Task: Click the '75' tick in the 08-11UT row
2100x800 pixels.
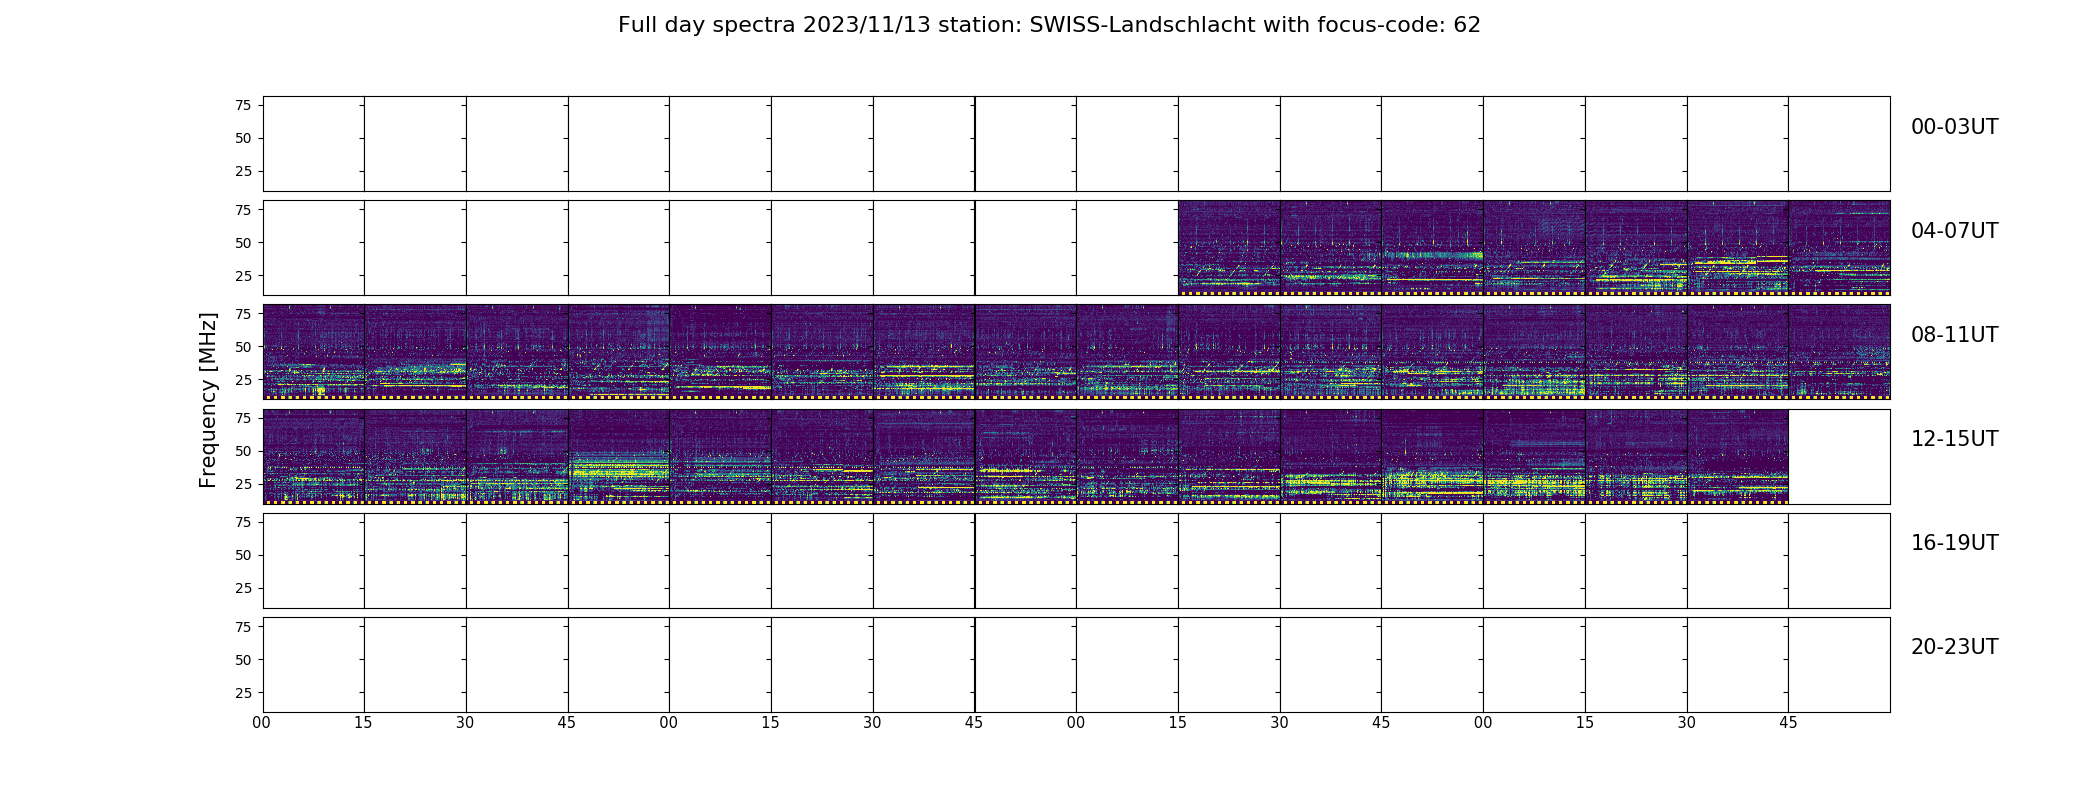Action: [243, 313]
